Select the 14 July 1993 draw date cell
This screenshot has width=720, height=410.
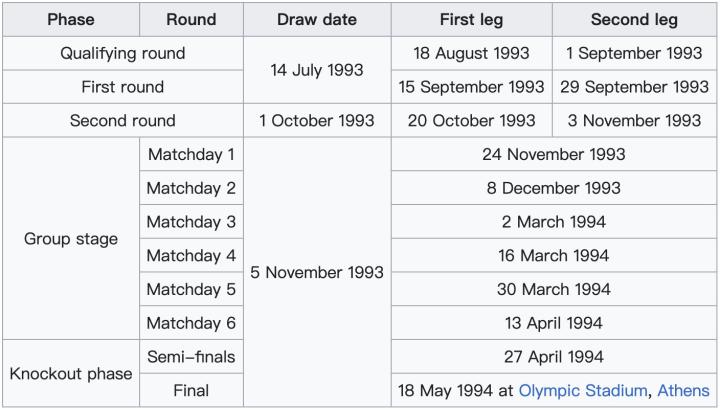tap(317, 70)
